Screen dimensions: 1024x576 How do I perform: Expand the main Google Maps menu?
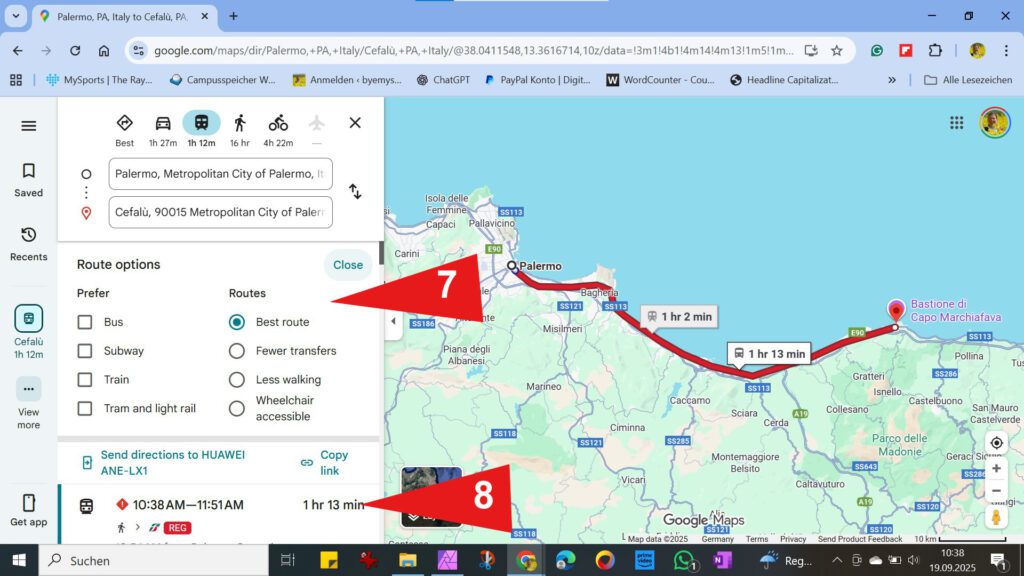(28, 125)
